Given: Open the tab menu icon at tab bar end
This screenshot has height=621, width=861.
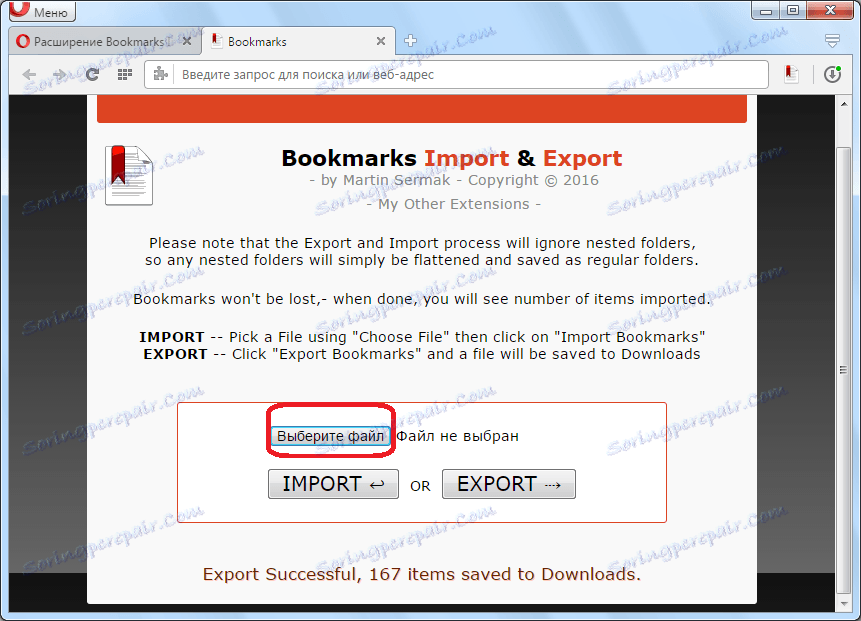Looking at the screenshot, I should (832, 41).
